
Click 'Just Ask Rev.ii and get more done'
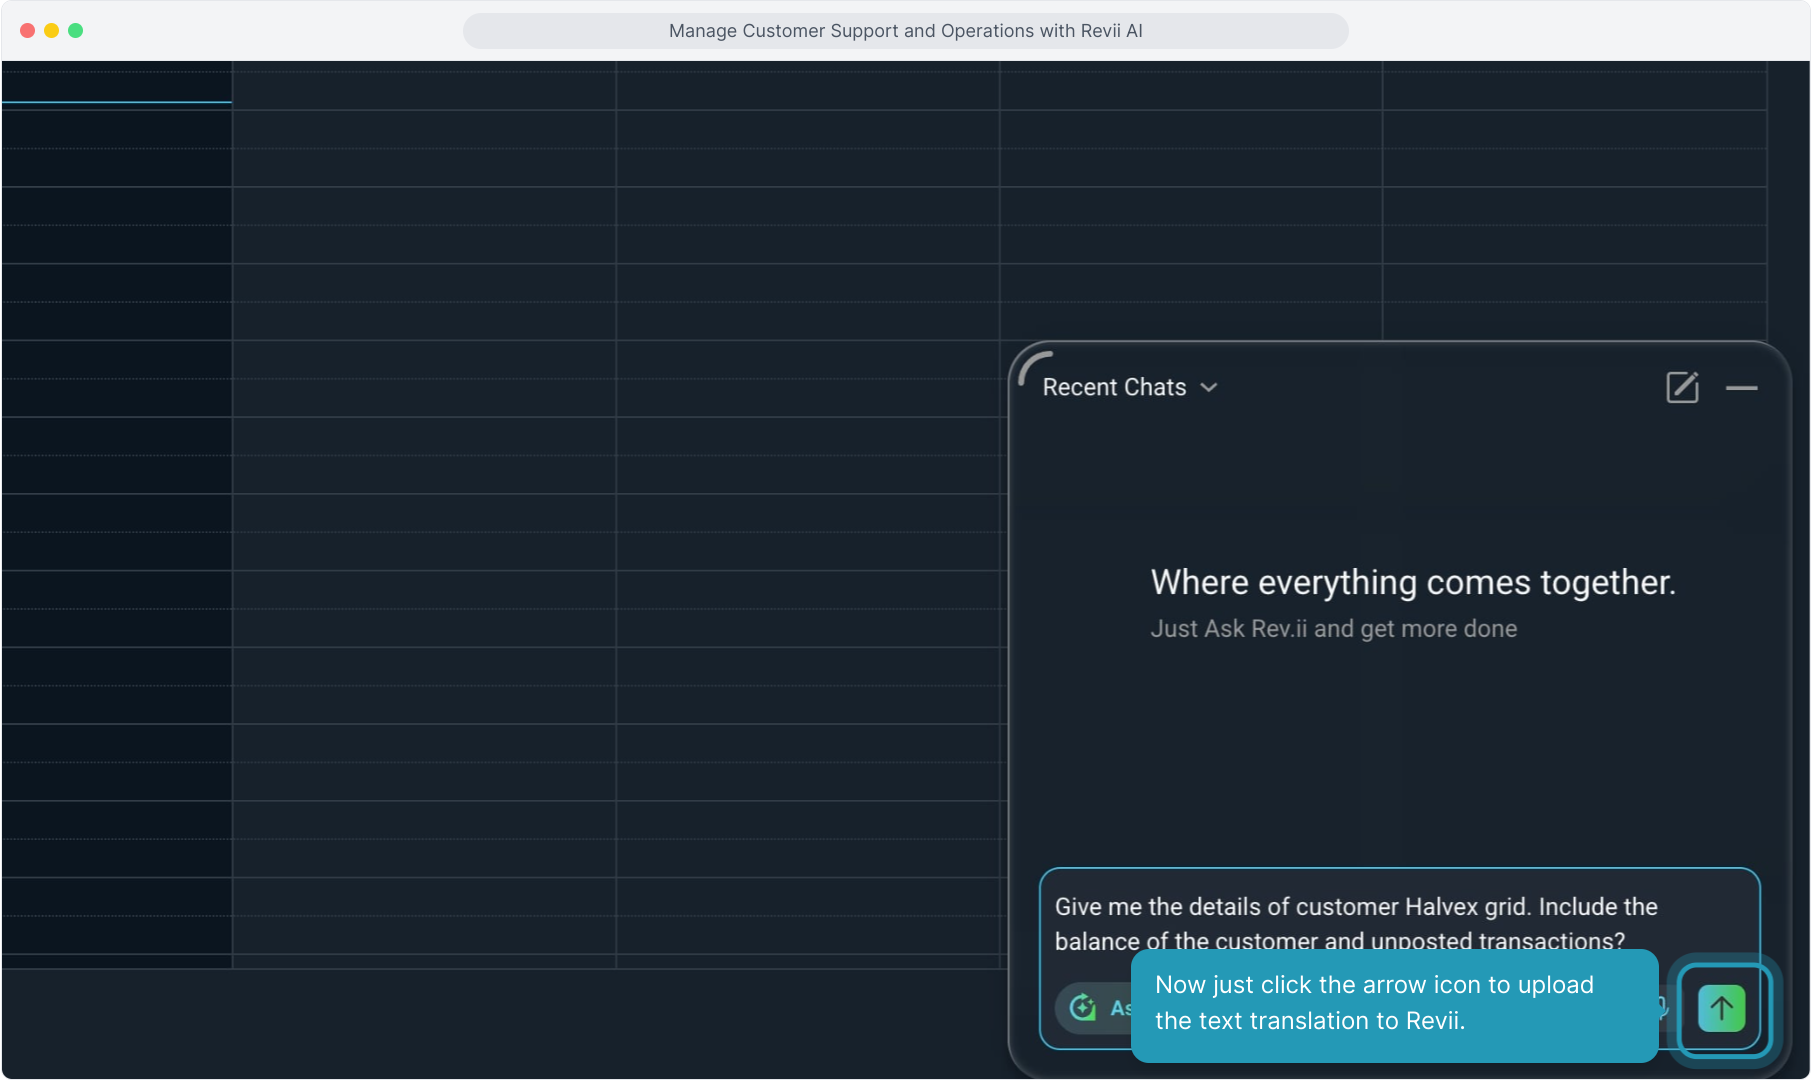(x=1333, y=629)
